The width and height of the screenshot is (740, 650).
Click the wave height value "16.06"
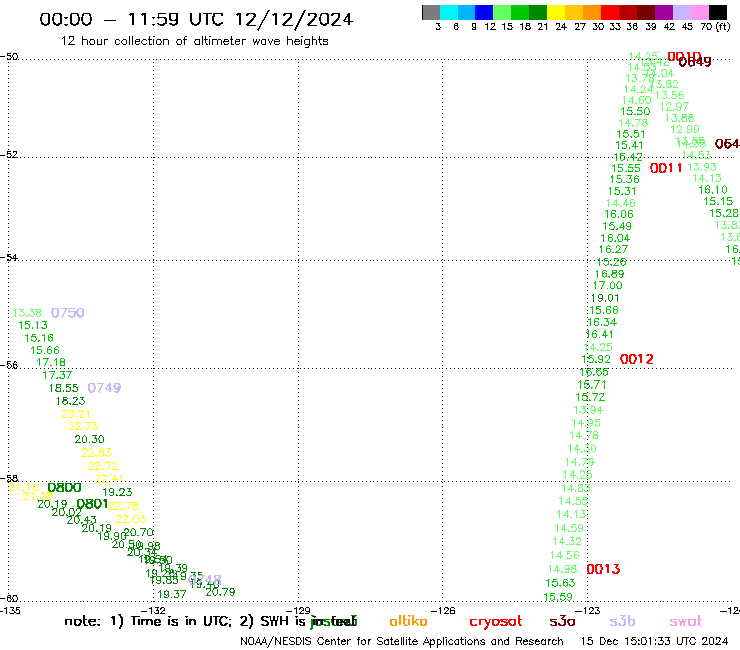[619, 214]
